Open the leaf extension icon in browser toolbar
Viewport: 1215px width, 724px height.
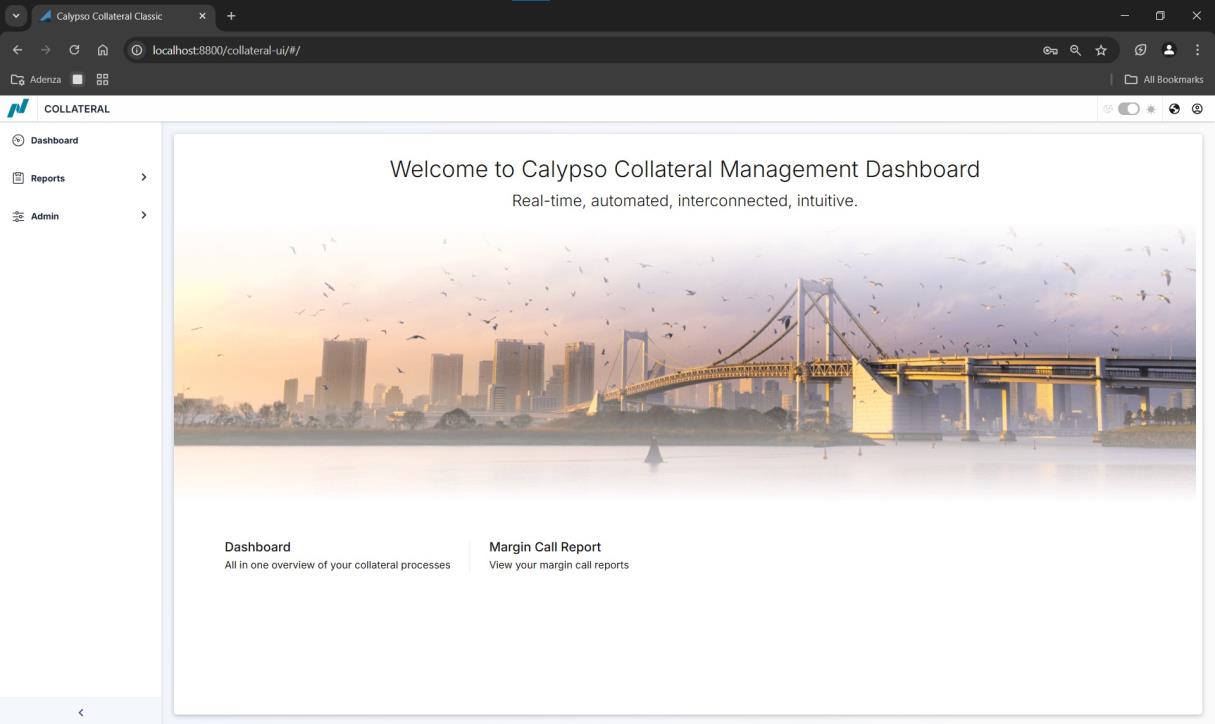[1141, 50]
